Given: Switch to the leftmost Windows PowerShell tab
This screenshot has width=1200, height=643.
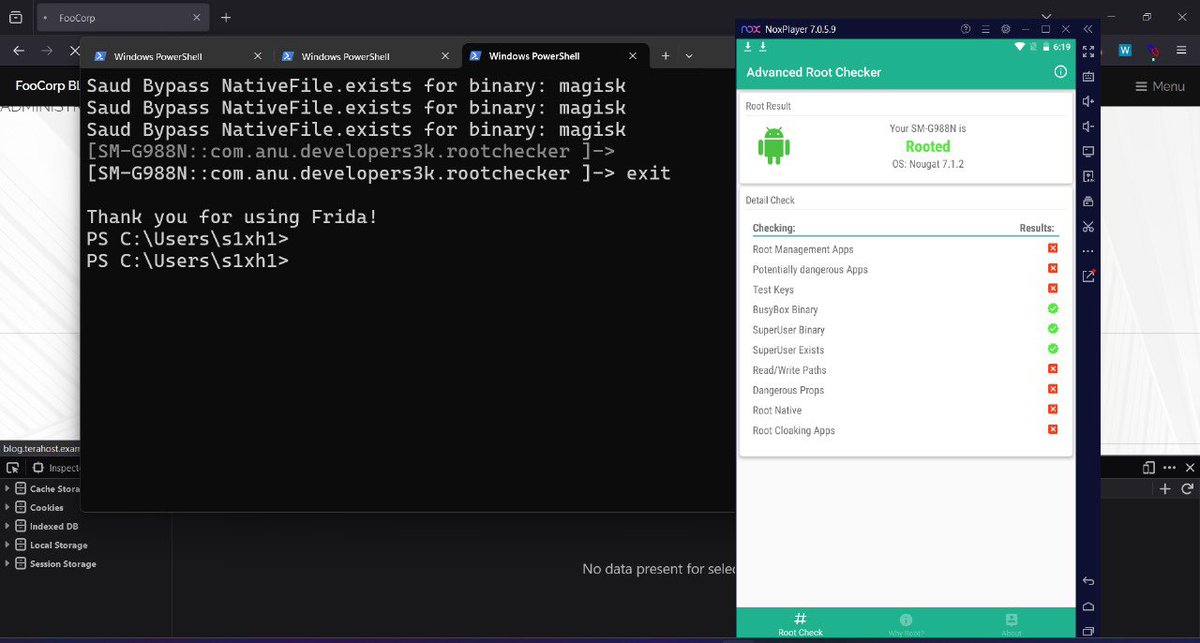Looking at the screenshot, I should [178, 56].
